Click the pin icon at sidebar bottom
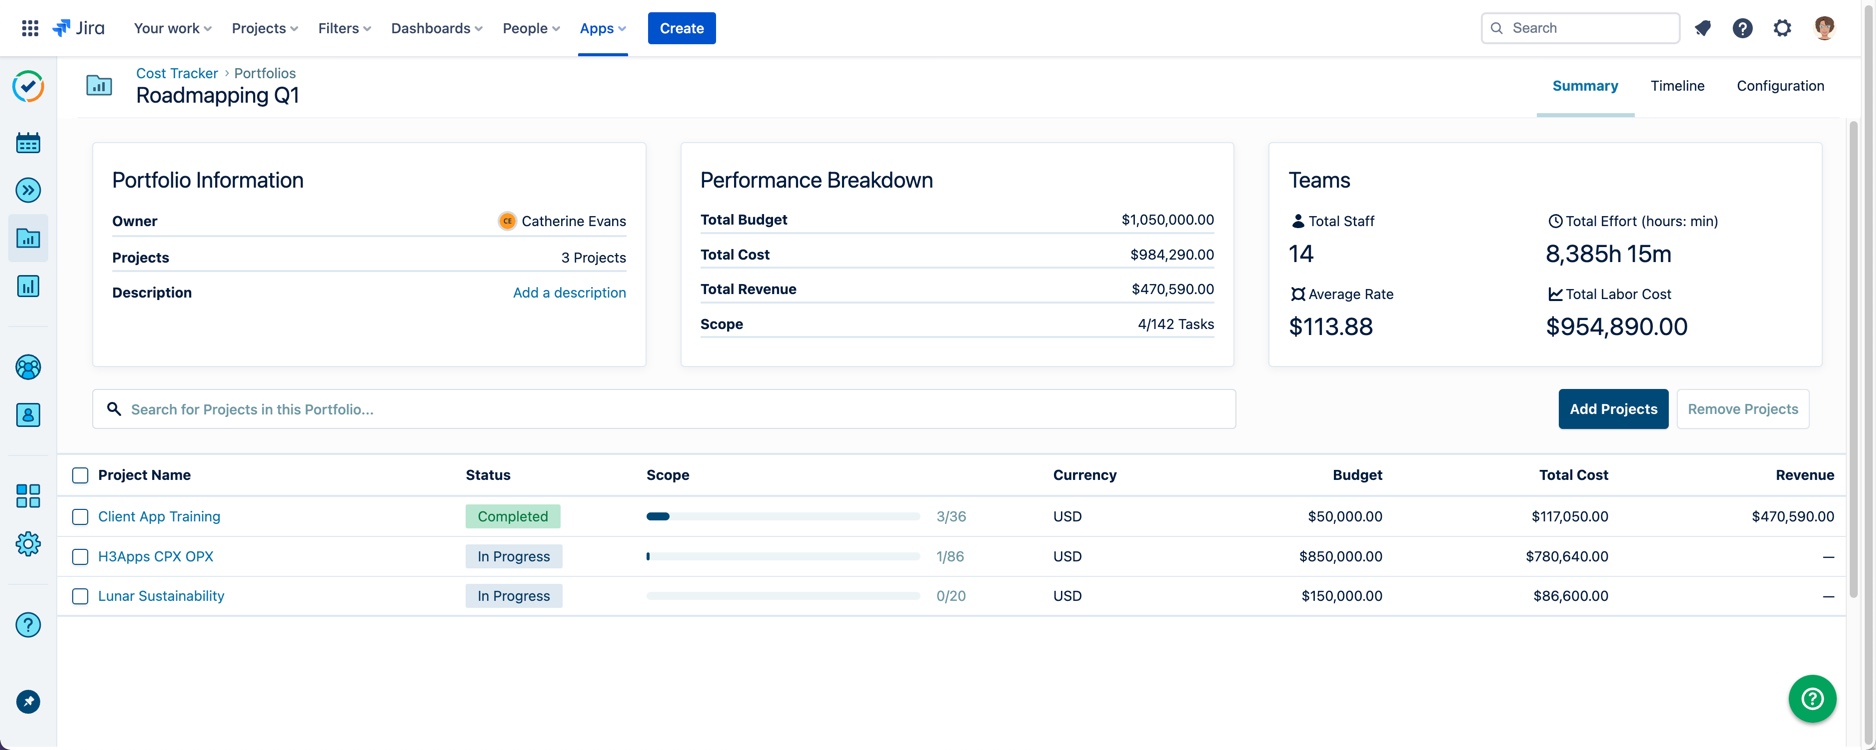Image resolution: width=1876 pixels, height=750 pixels. (x=28, y=702)
